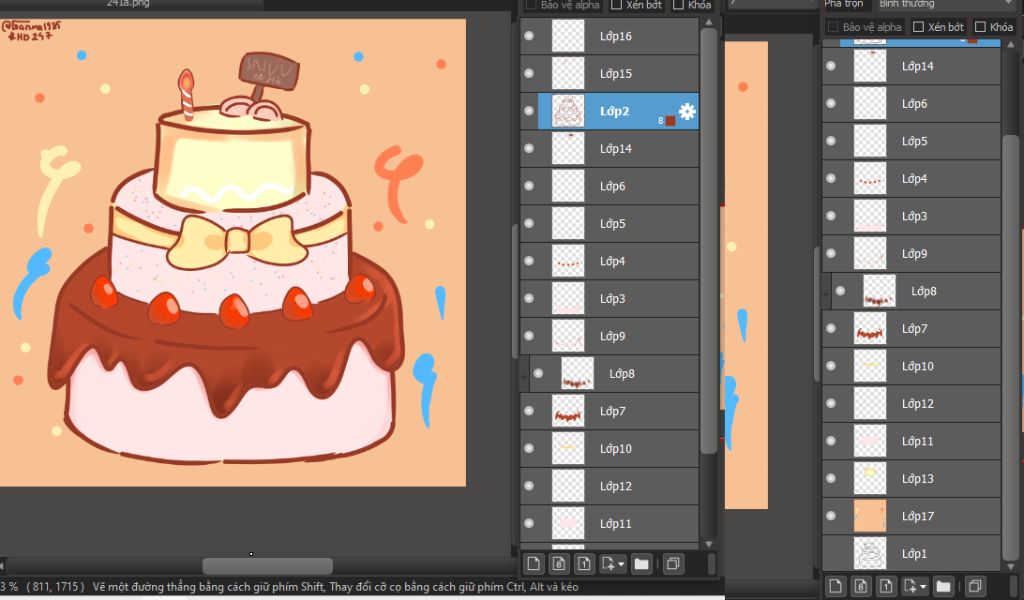Duplicate the layer using right panel icon
This screenshot has height=600, width=1024.
pos(974,586)
